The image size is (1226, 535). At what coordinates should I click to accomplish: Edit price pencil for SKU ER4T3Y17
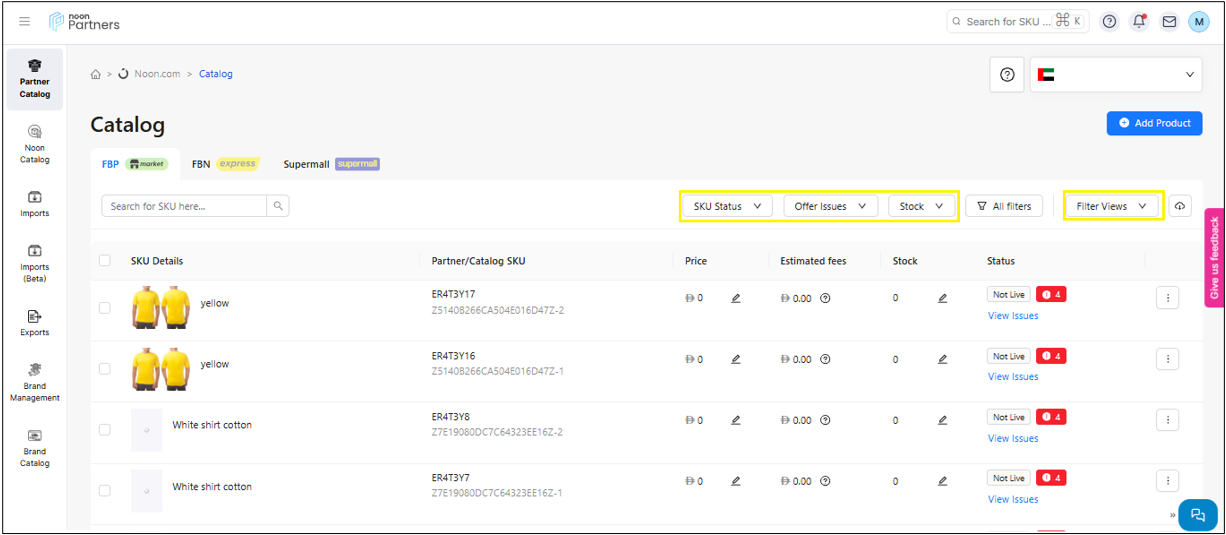click(736, 298)
